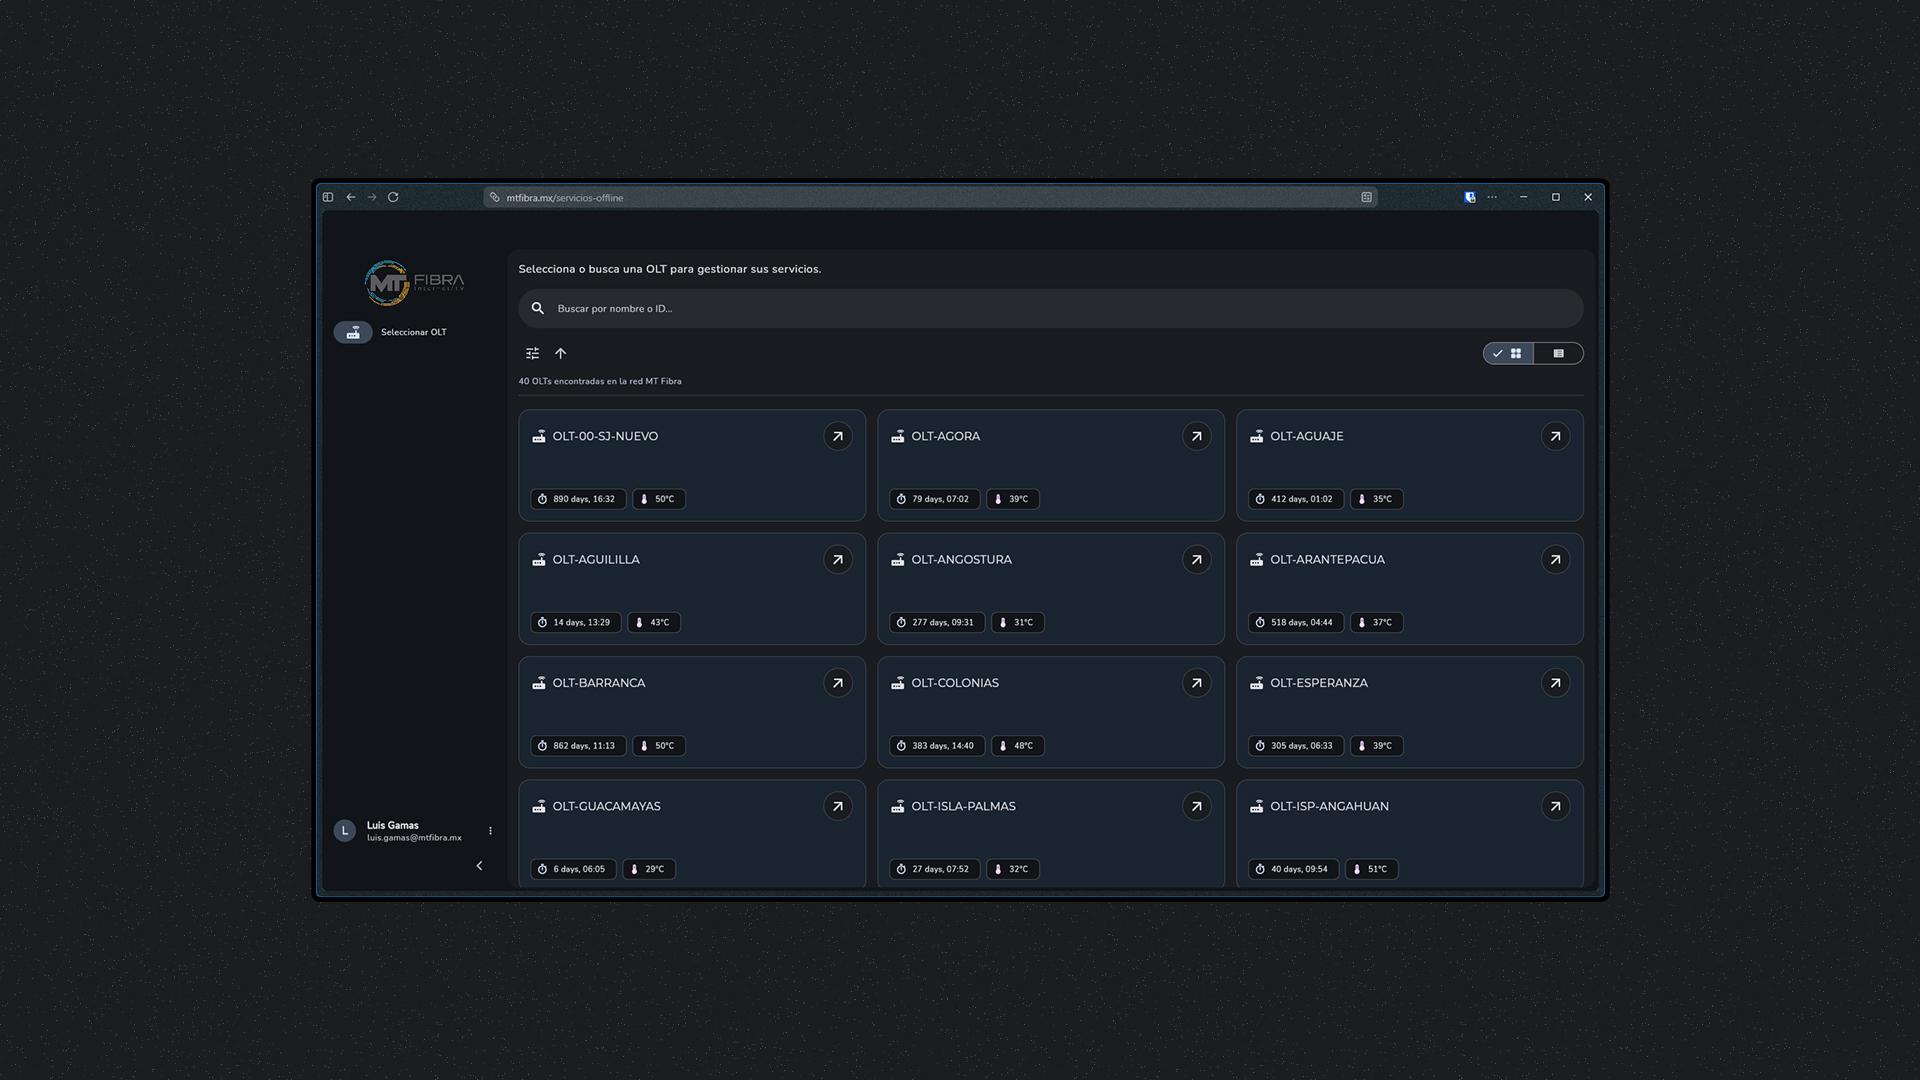1920x1080 pixels.
Task: Click the Seleccionar OLT router icon
Action: [x=353, y=332]
